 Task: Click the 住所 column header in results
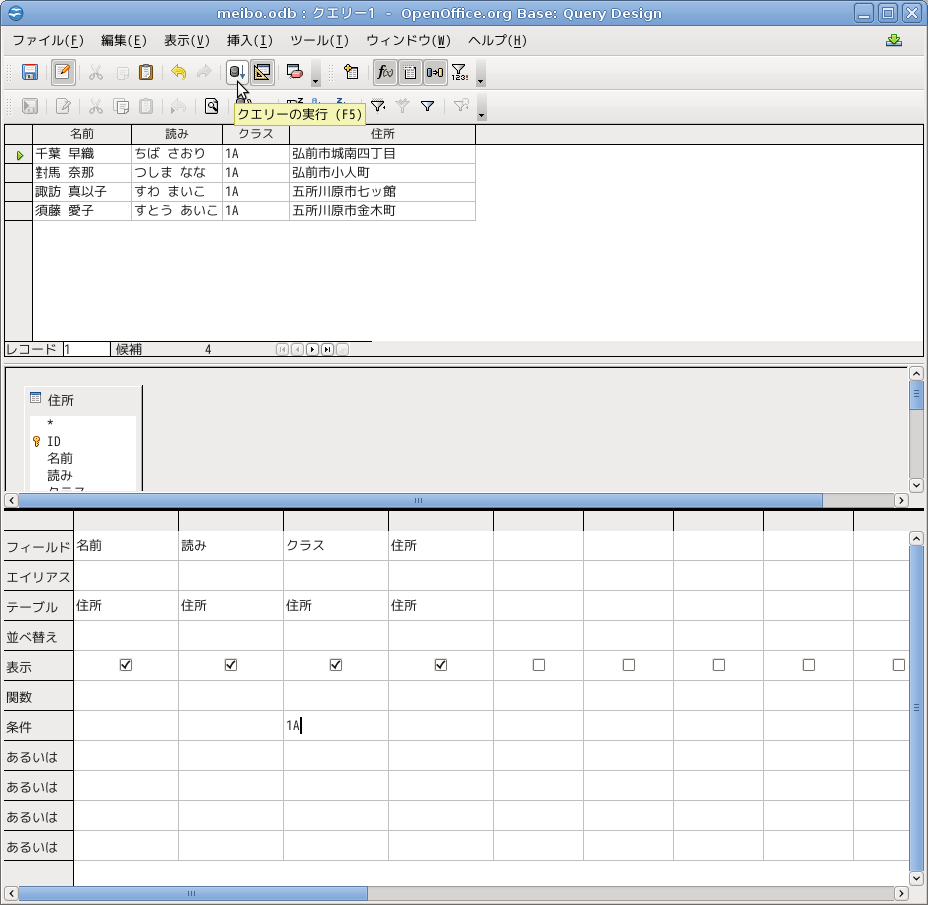(382, 134)
